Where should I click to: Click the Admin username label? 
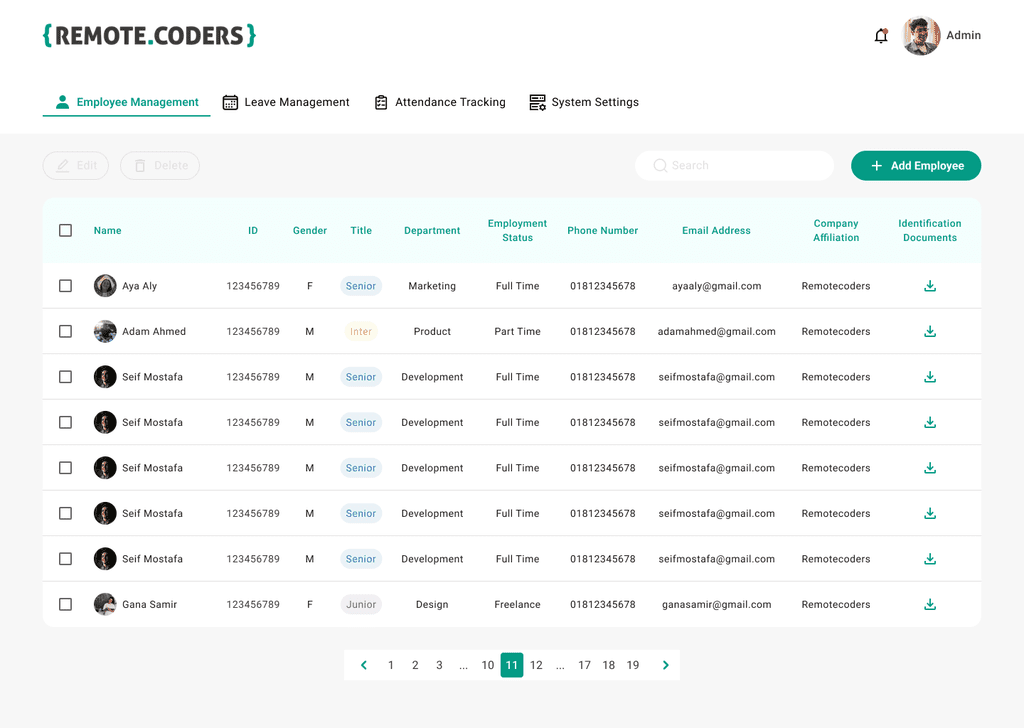click(x=963, y=36)
